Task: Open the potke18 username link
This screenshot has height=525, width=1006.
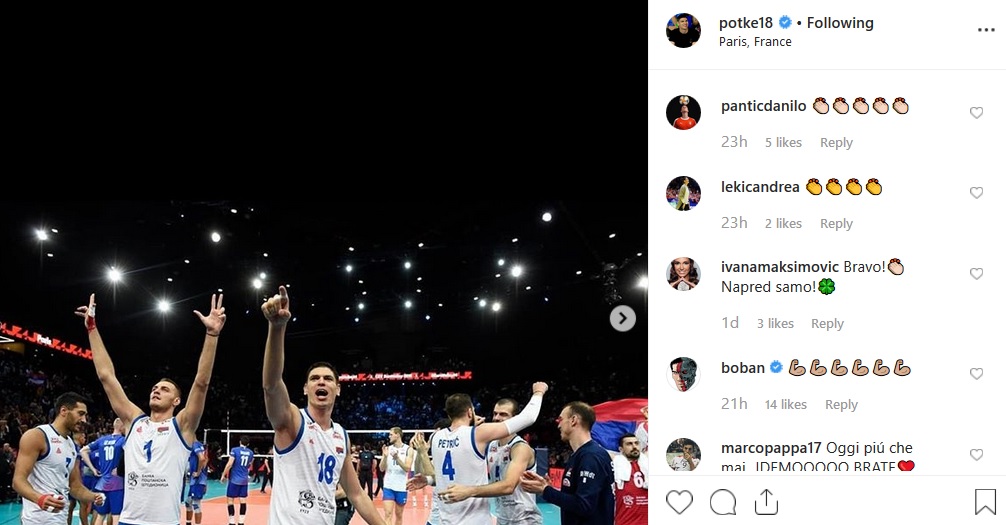Action: tap(746, 23)
